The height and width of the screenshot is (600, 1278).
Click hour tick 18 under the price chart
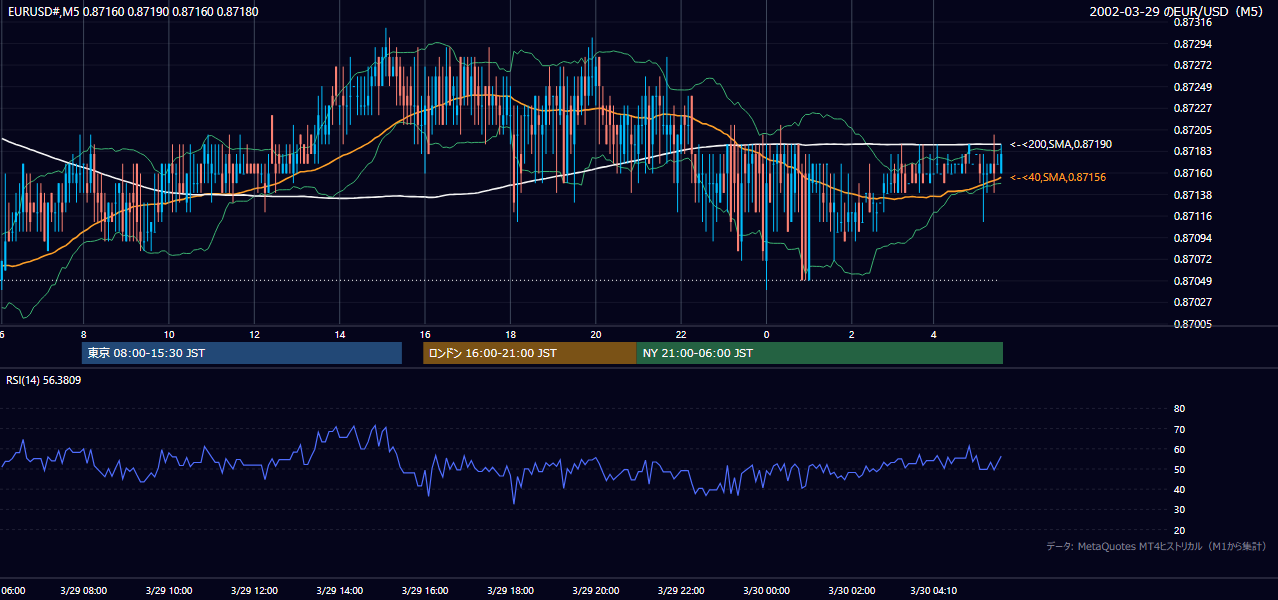(x=510, y=334)
